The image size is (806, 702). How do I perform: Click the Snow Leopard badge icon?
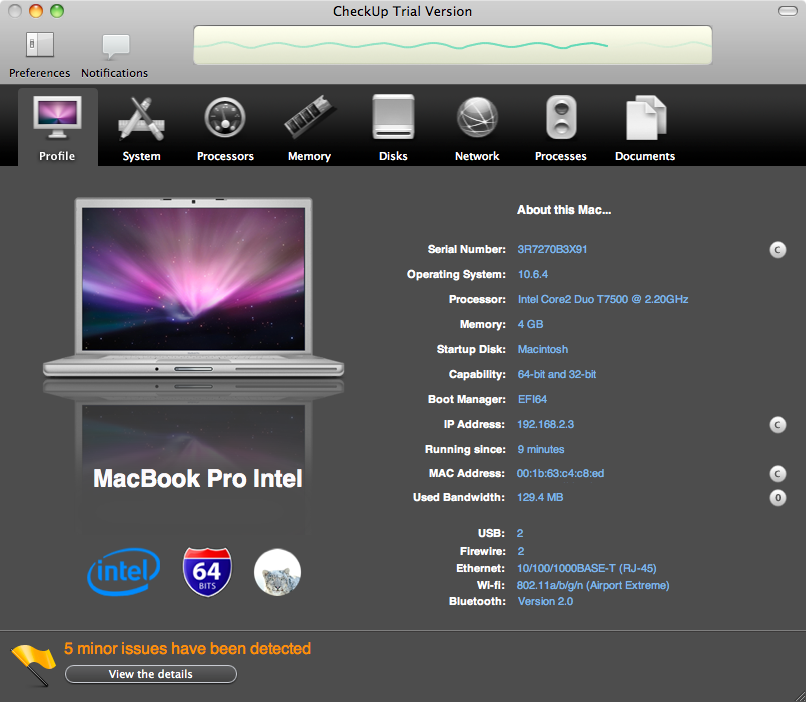coord(278,572)
